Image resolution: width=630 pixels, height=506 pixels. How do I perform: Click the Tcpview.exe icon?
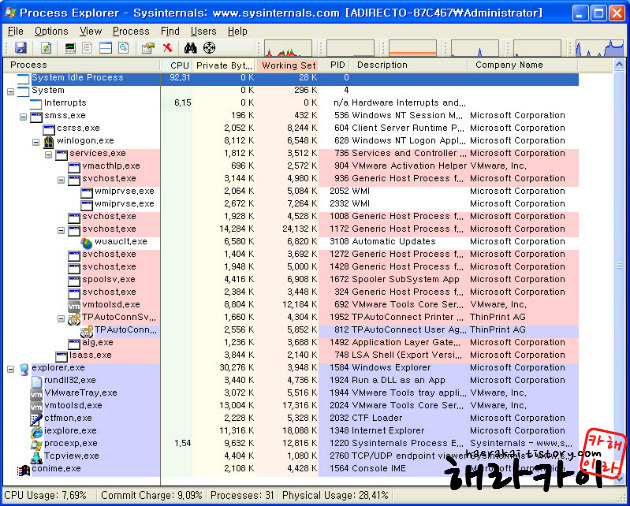[37, 457]
